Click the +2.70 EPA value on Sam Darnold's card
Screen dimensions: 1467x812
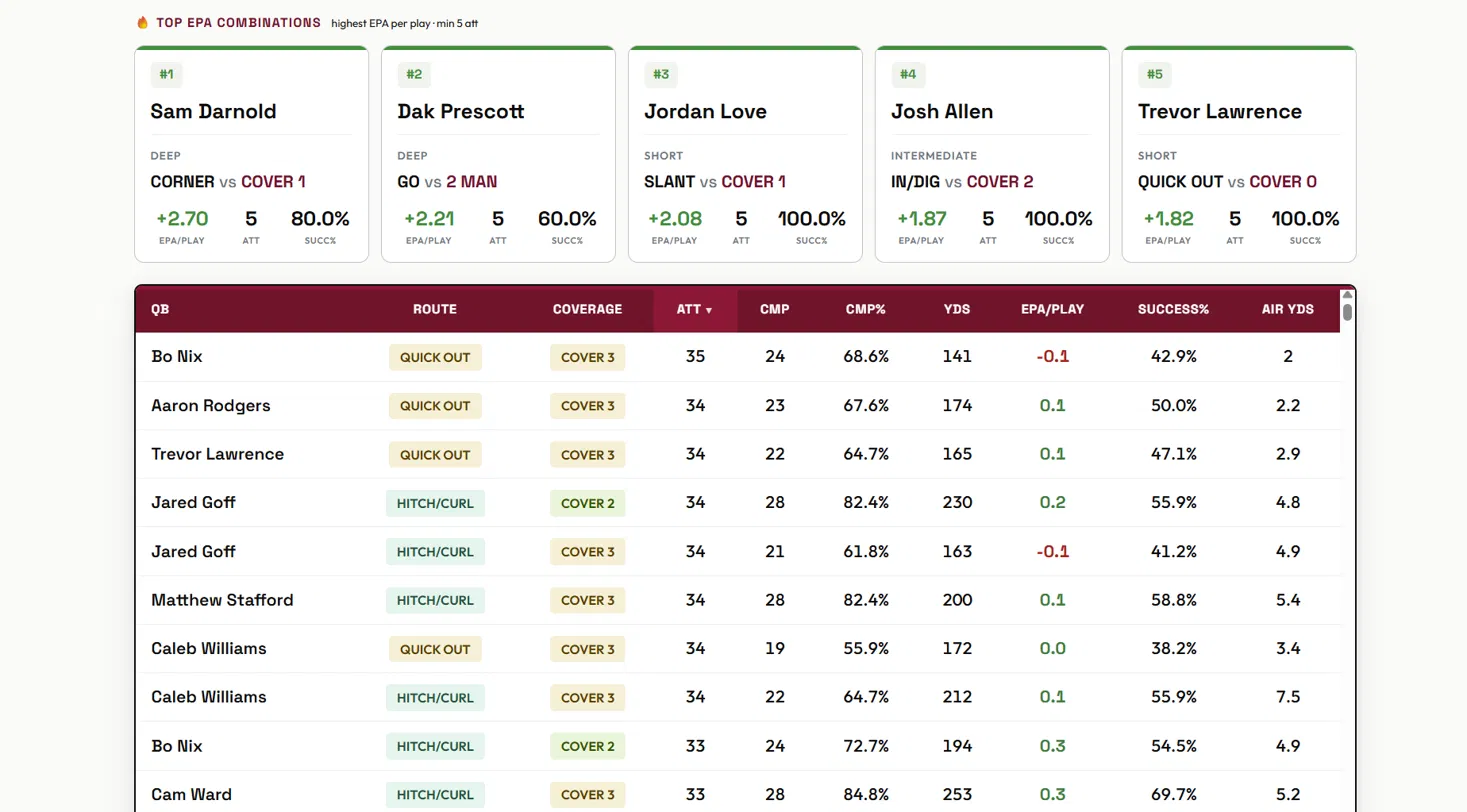coord(181,219)
